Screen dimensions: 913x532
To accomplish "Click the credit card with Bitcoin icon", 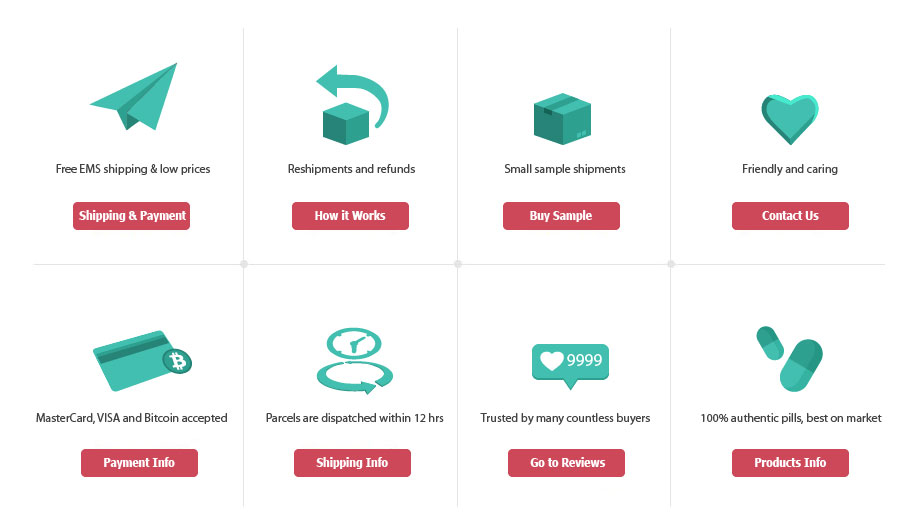I will pyautogui.click(x=142, y=361).
